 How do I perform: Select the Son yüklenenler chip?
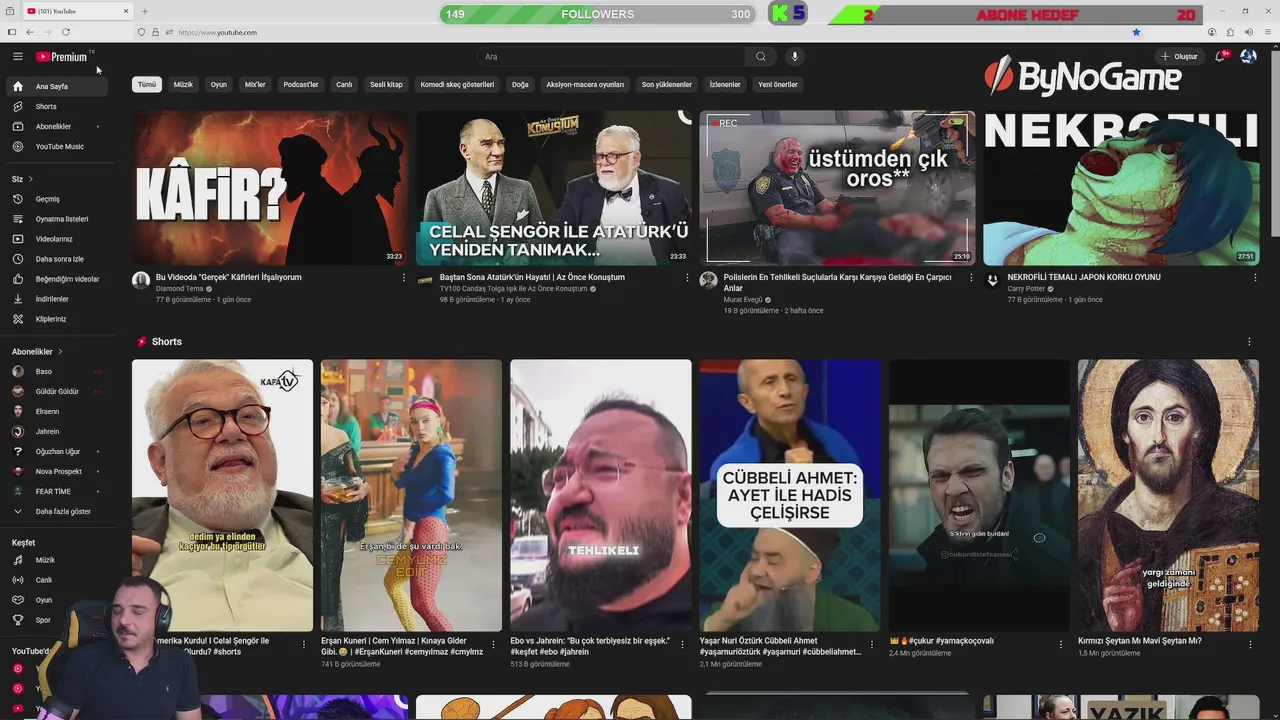click(x=667, y=85)
